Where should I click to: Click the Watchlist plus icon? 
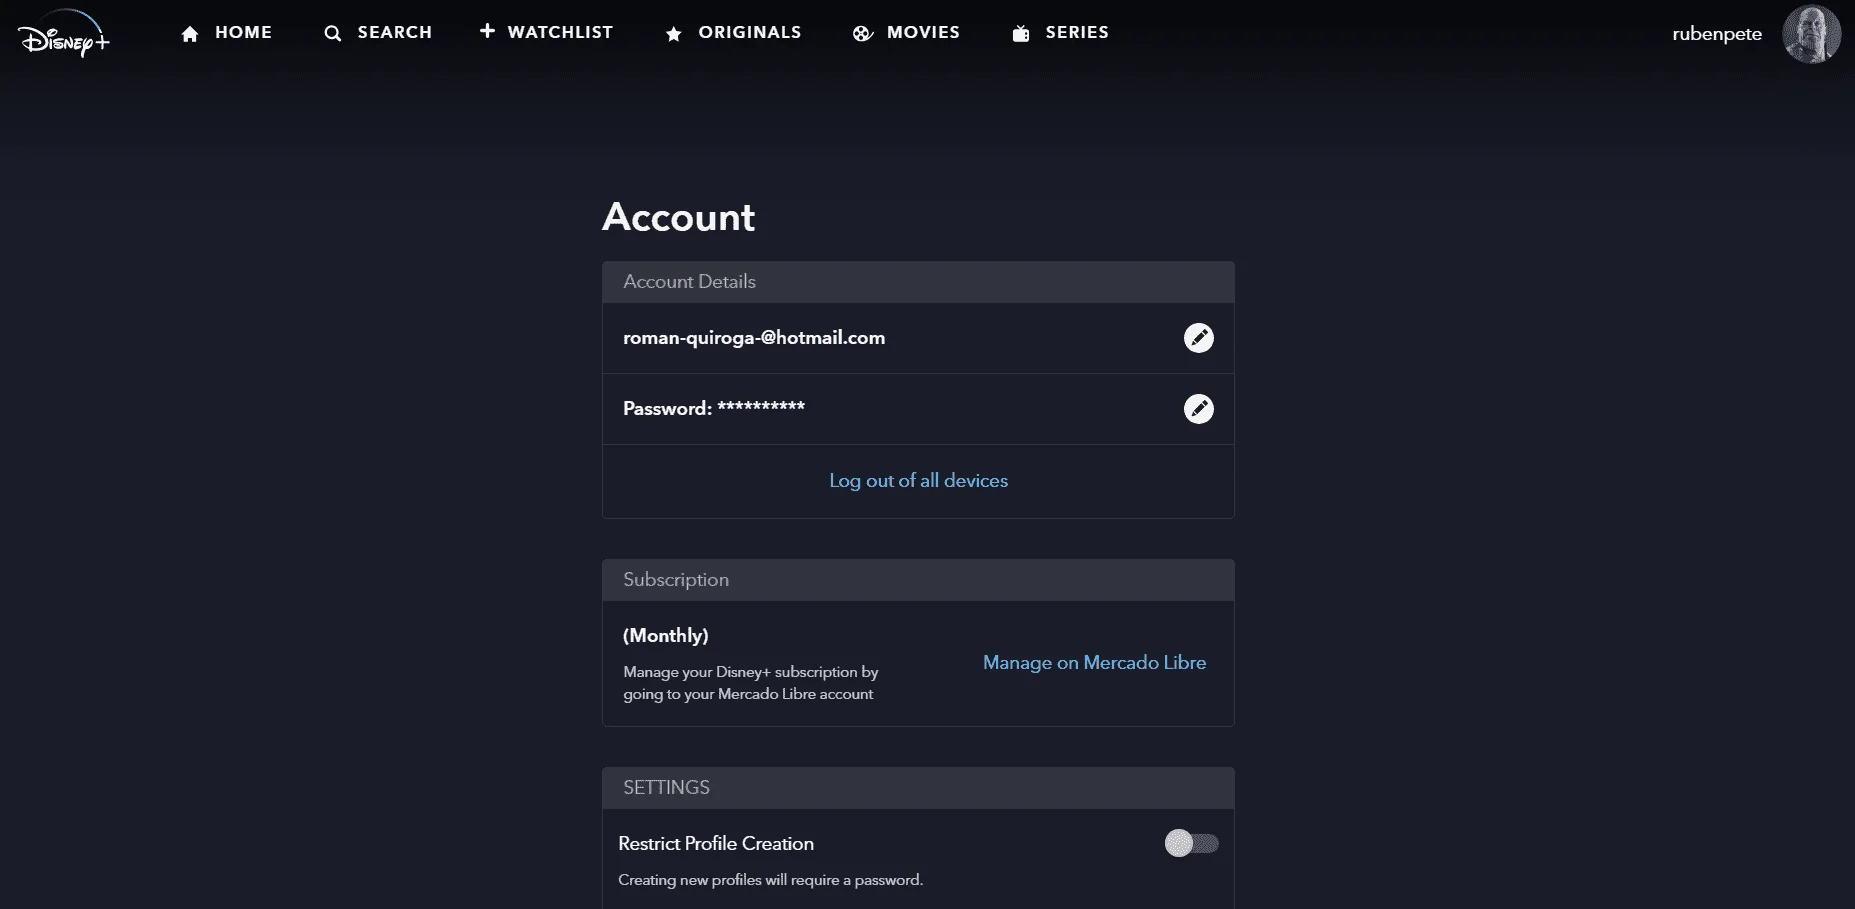click(487, 31)
